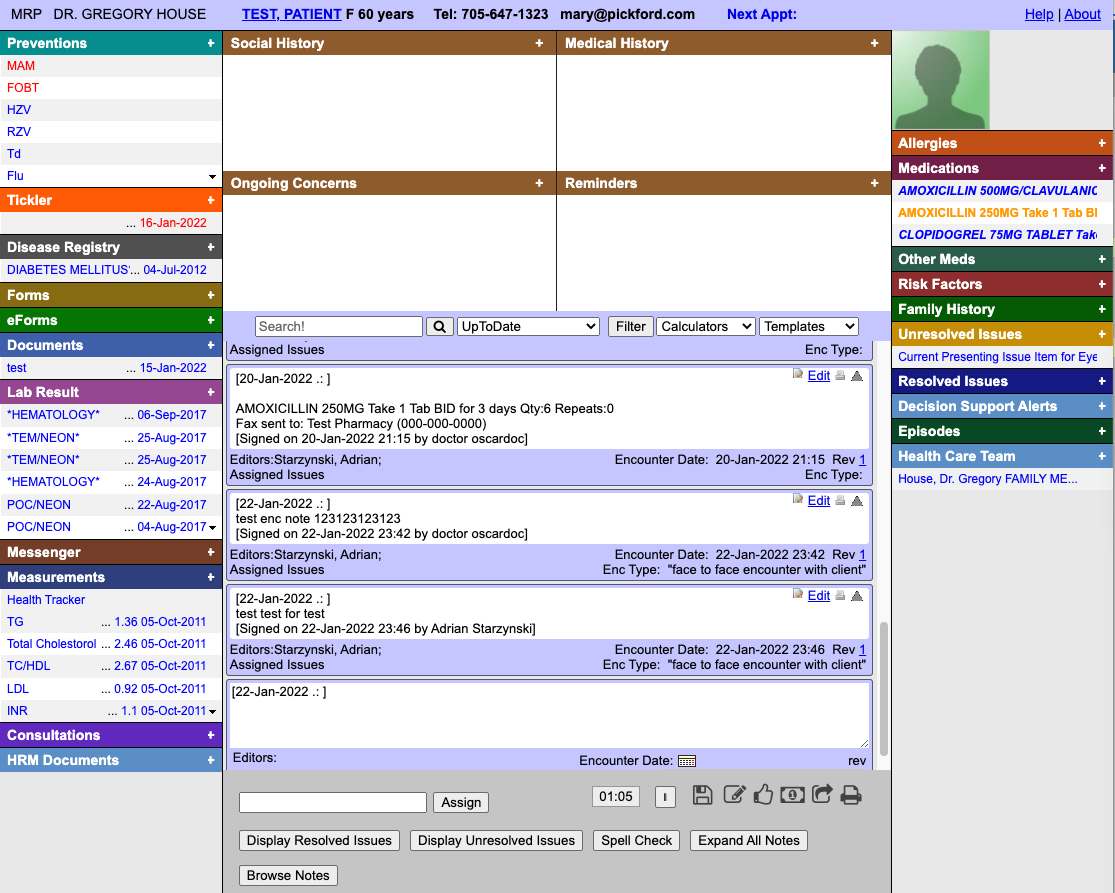Viewport: 1115px width, 893px height.
Task: Open the Calculators dropdown
Action: [x=705, y=327]
